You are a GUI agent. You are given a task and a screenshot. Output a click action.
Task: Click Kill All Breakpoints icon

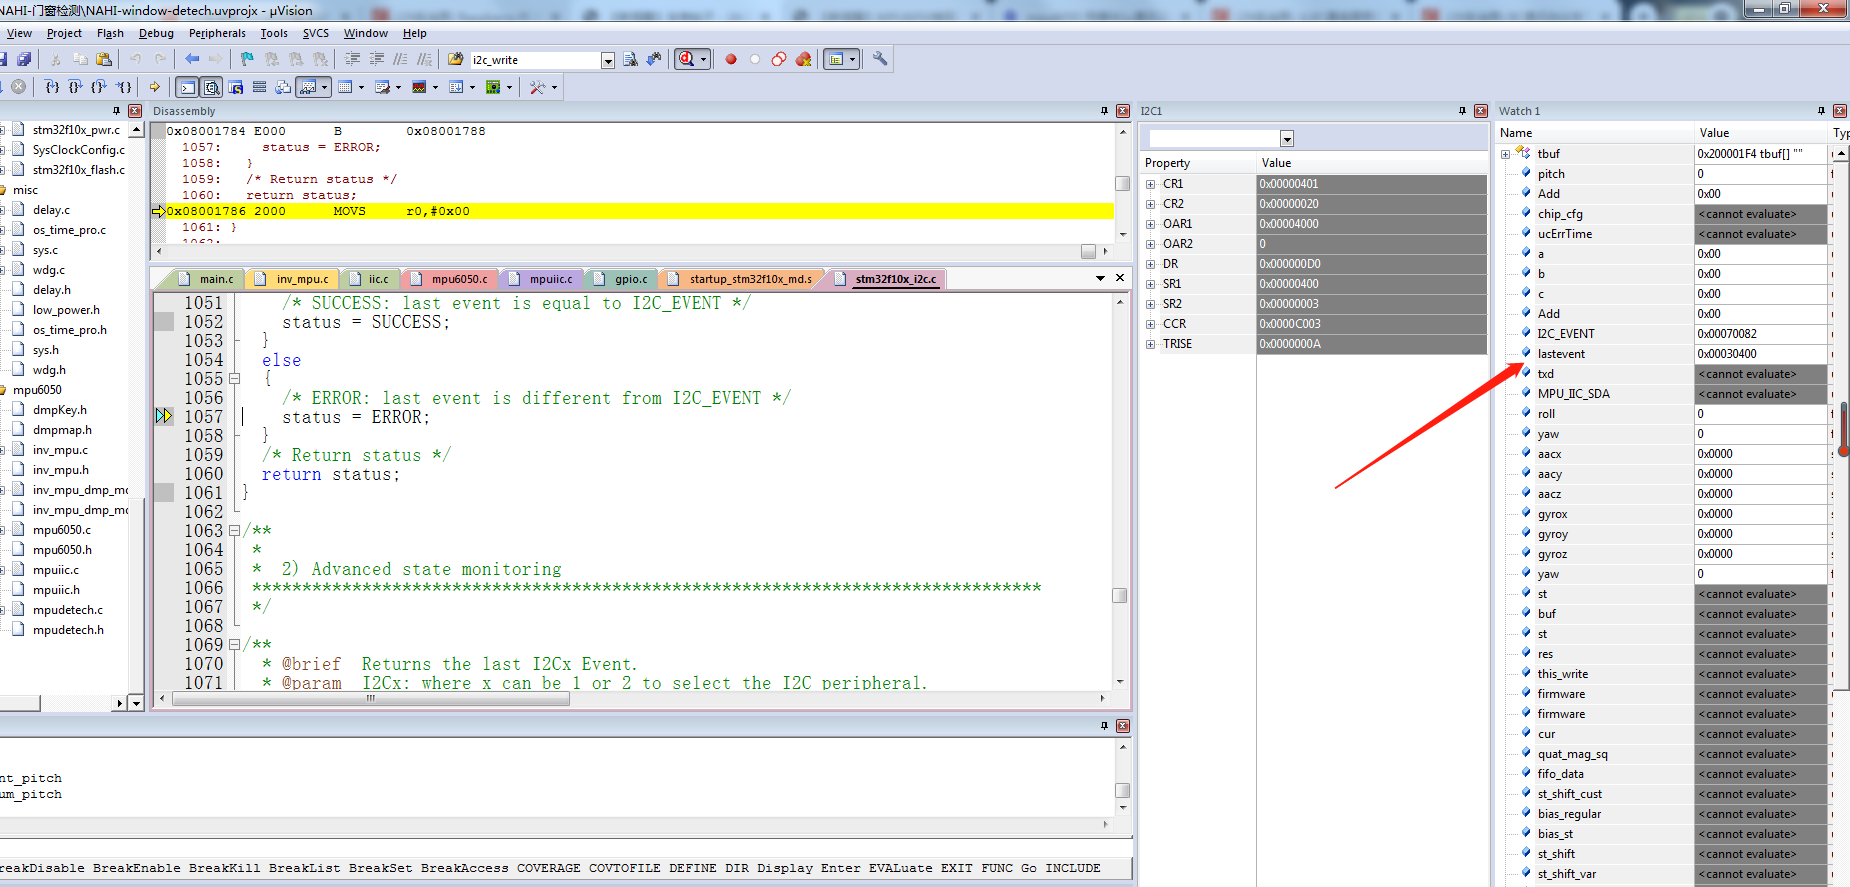803,59
